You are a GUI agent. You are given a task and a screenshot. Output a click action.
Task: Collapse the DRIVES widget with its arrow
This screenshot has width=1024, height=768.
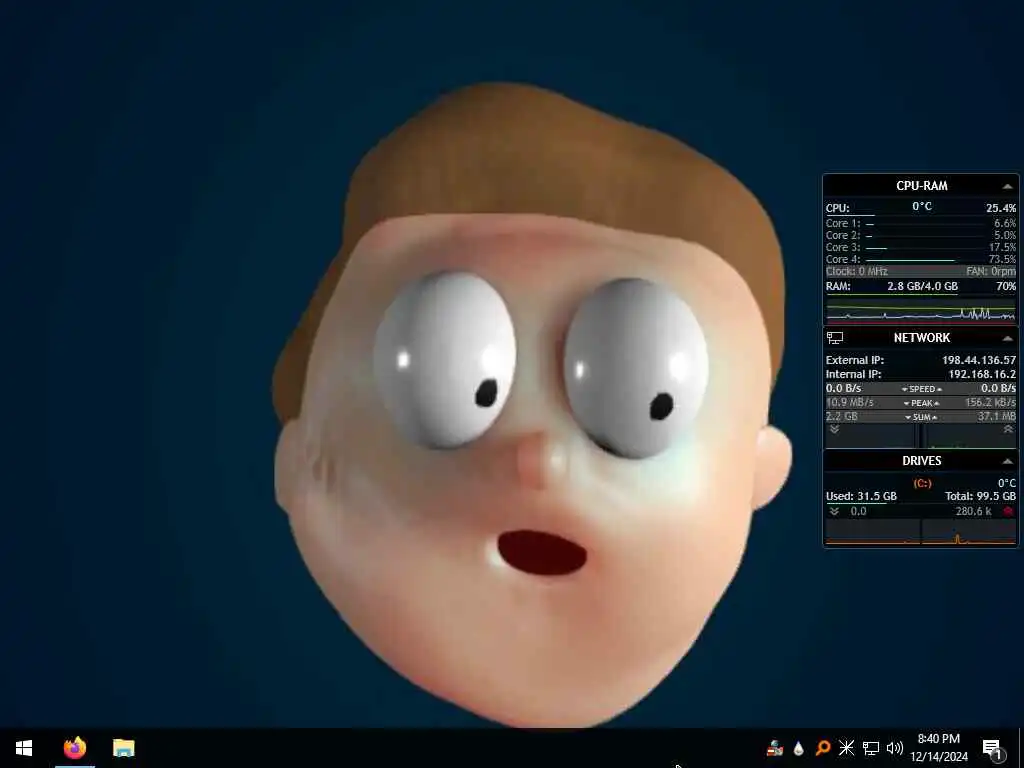(1007, 462)
